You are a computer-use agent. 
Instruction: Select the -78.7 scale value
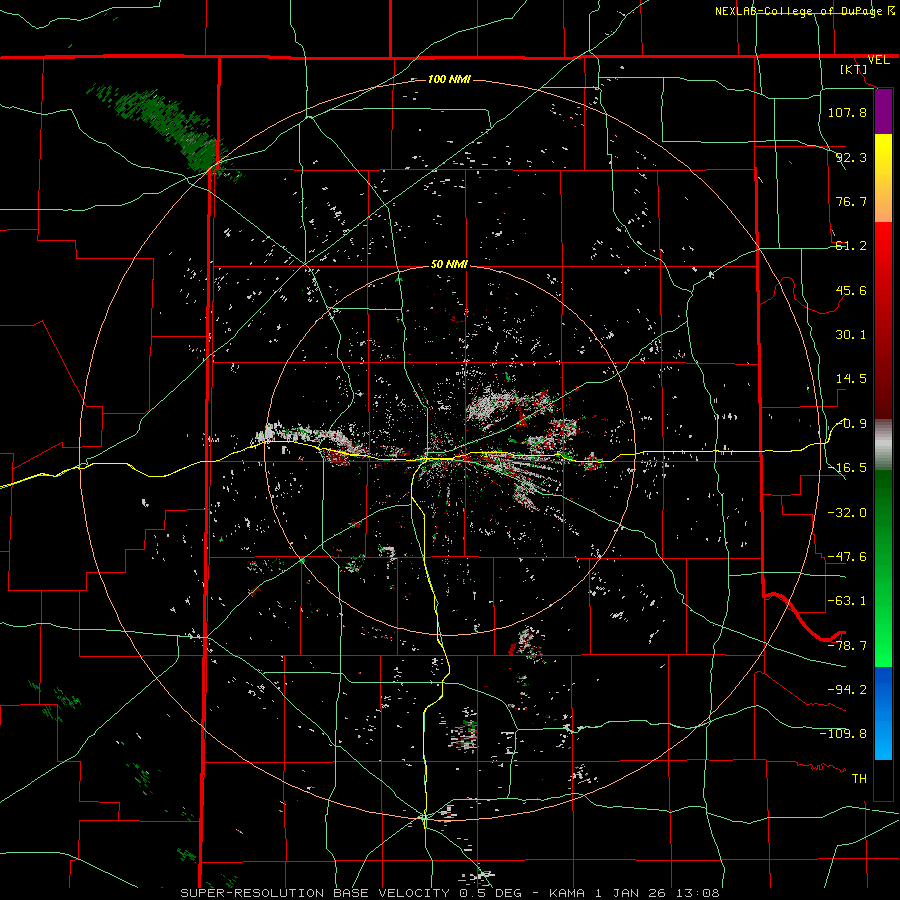click(847, 646)
